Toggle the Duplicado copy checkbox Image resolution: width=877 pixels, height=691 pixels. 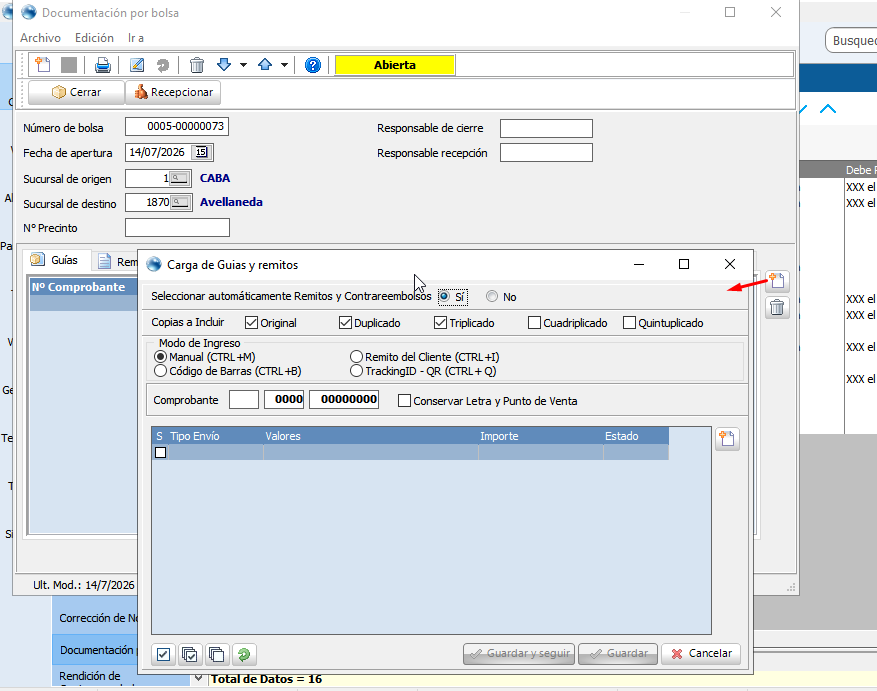(345, 323)
